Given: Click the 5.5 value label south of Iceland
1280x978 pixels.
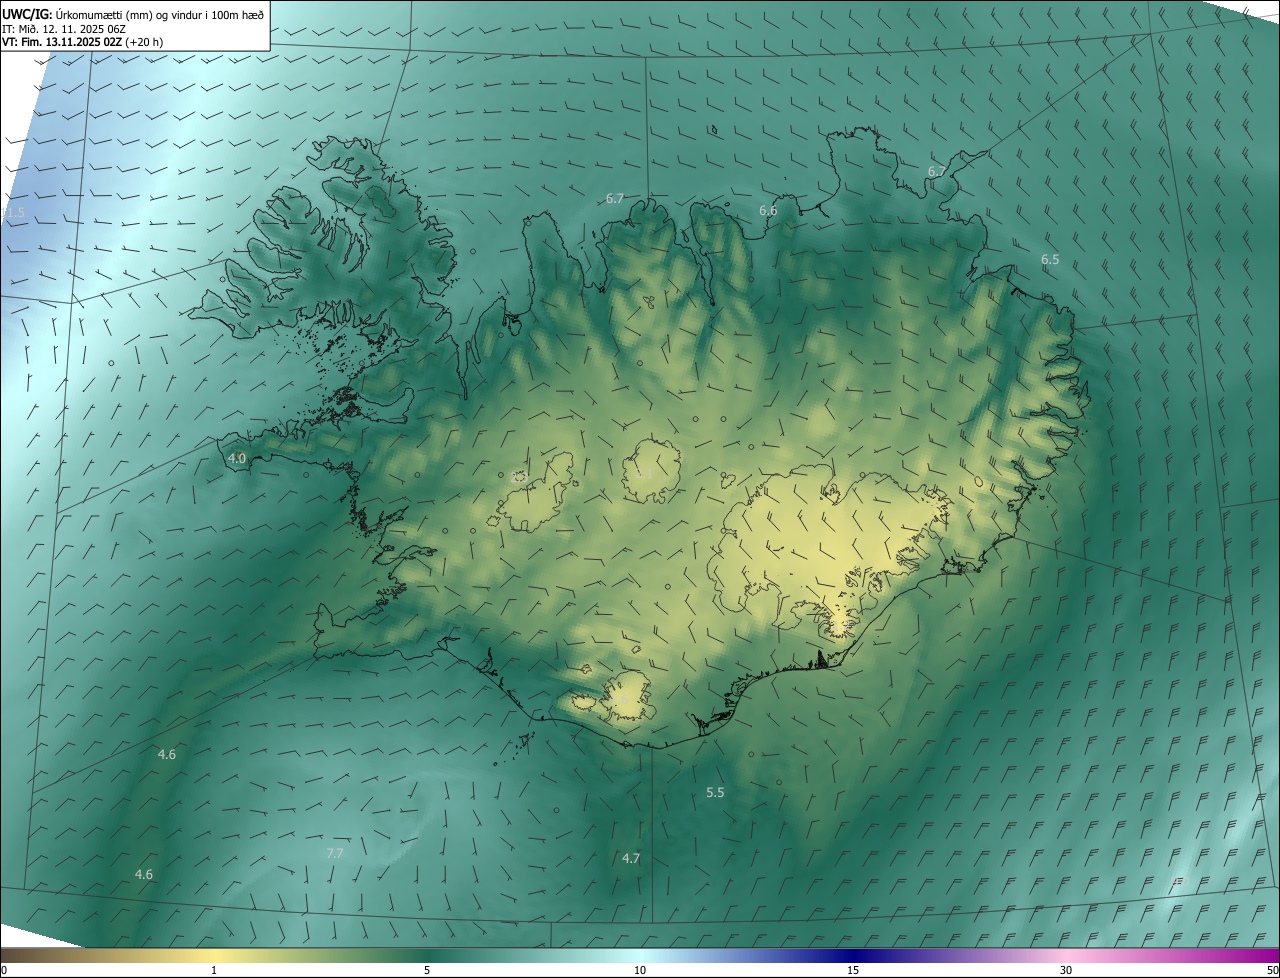Looking at the screenshot, I should click(x=715, y=793).
